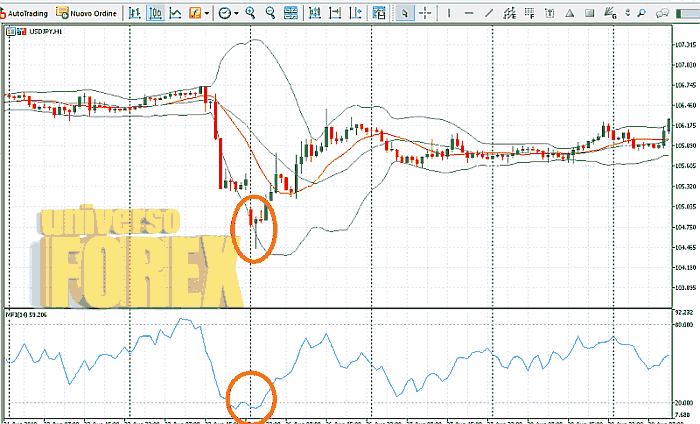Open the templates icon
Image resolution: width=700 pixels, height=424 pixels.
pyautogui.click(x=379, y=13)
